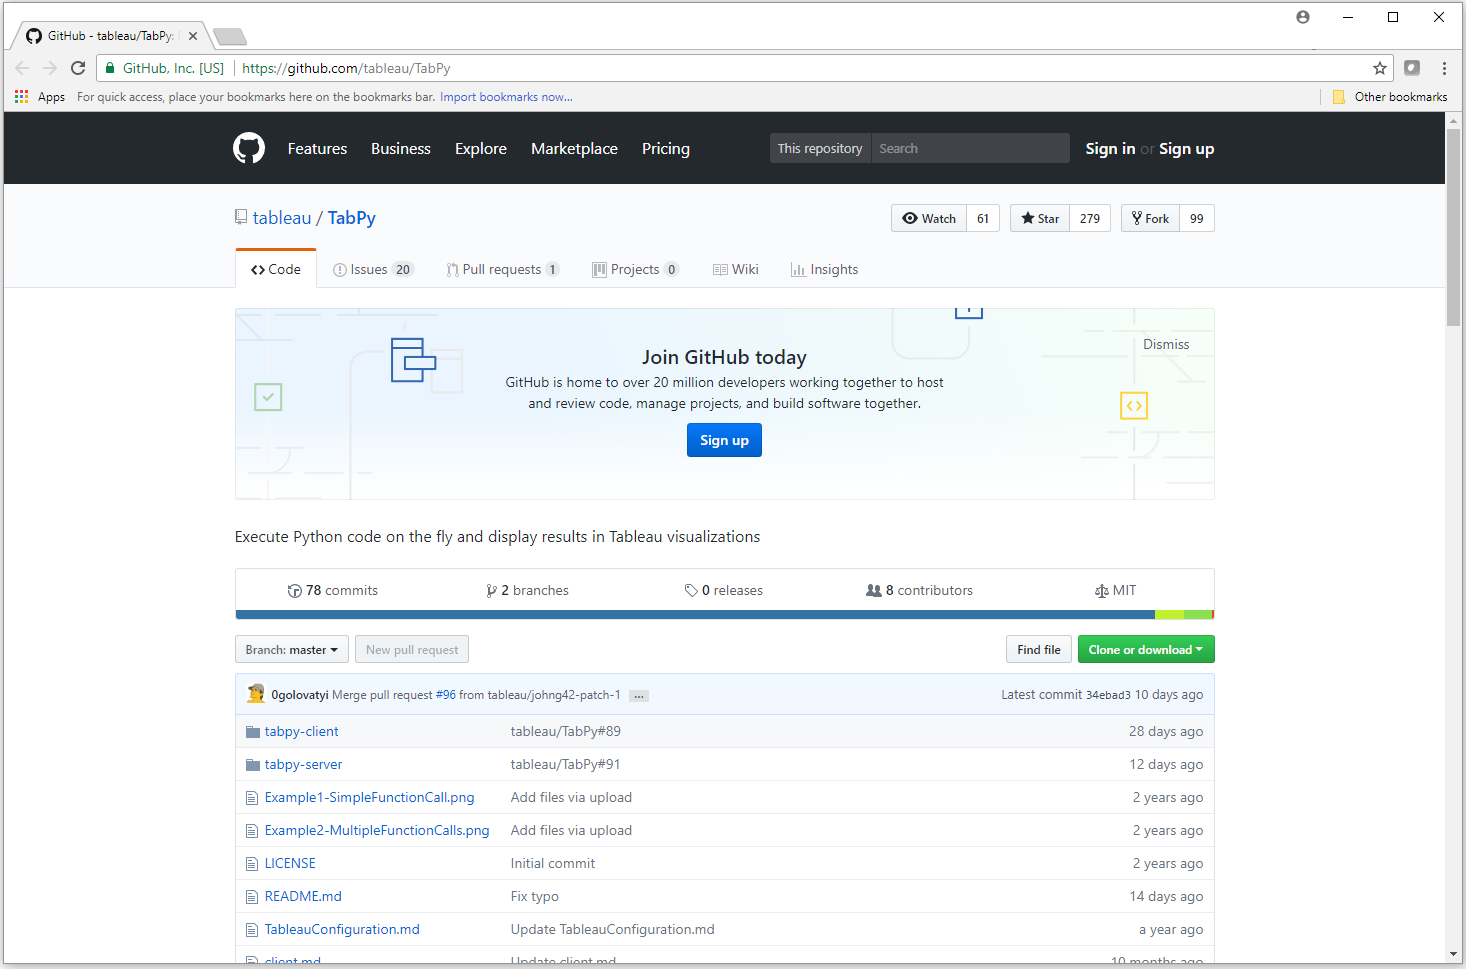View the 0 releases link
The height and width of the screenshot is (969, 1466).
[724, 590]
